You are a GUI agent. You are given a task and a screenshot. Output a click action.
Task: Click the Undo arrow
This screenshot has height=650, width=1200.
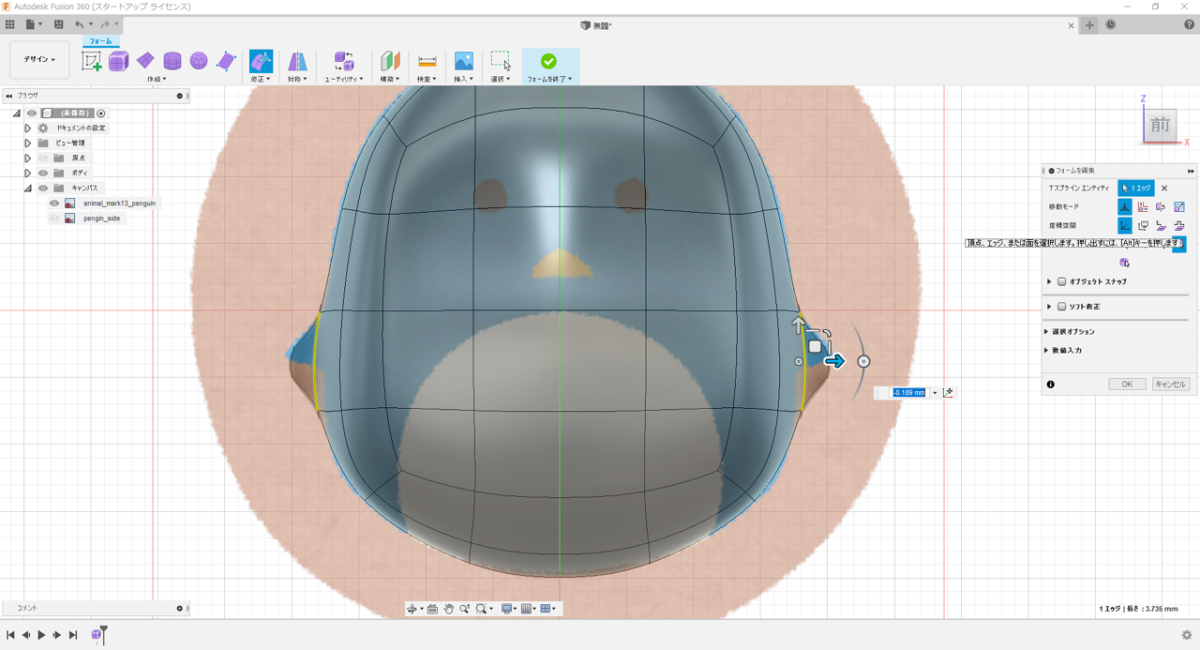80,24
